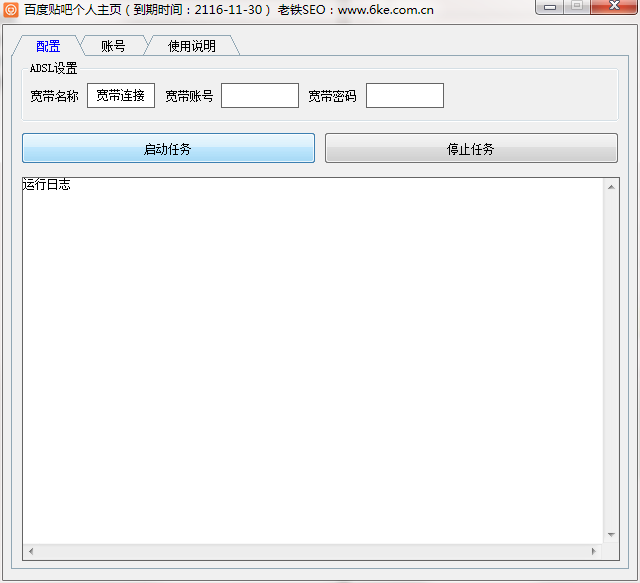Start the task with 启动任务 button
The height and width of the screenshot is (583, 640).
pyautogui.click(x=168, y=148)
